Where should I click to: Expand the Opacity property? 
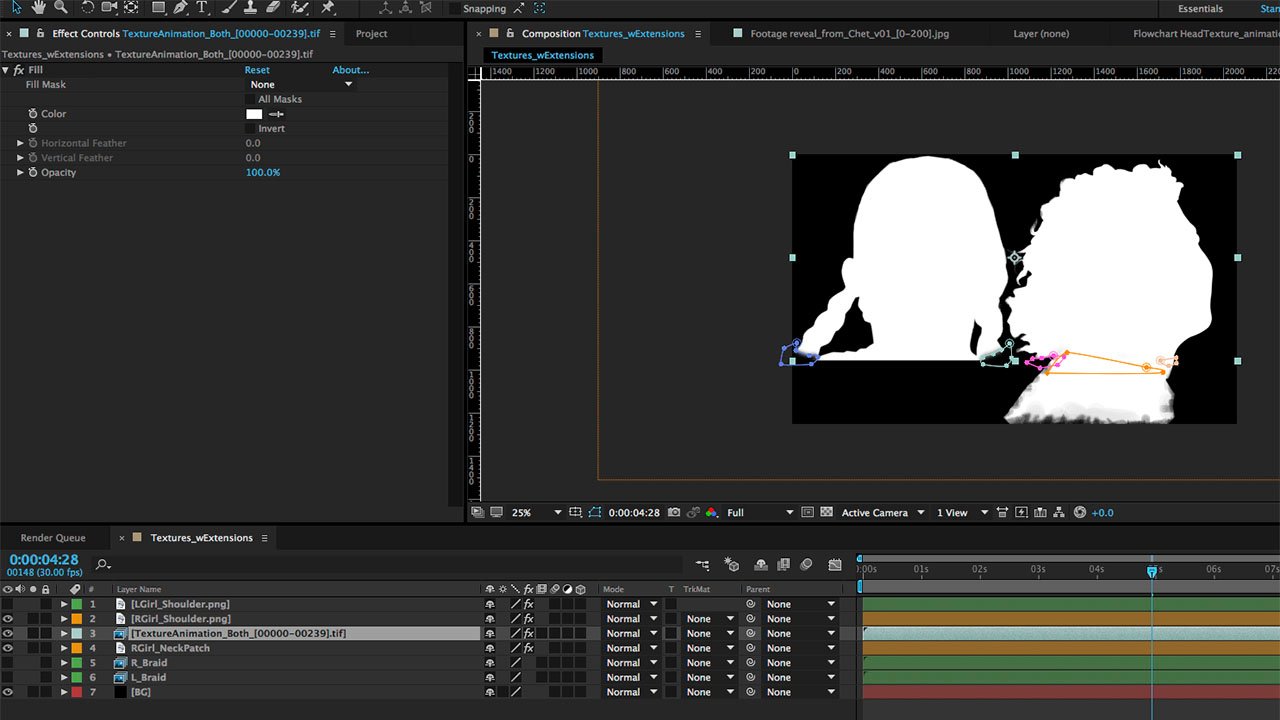coord(20,173)
